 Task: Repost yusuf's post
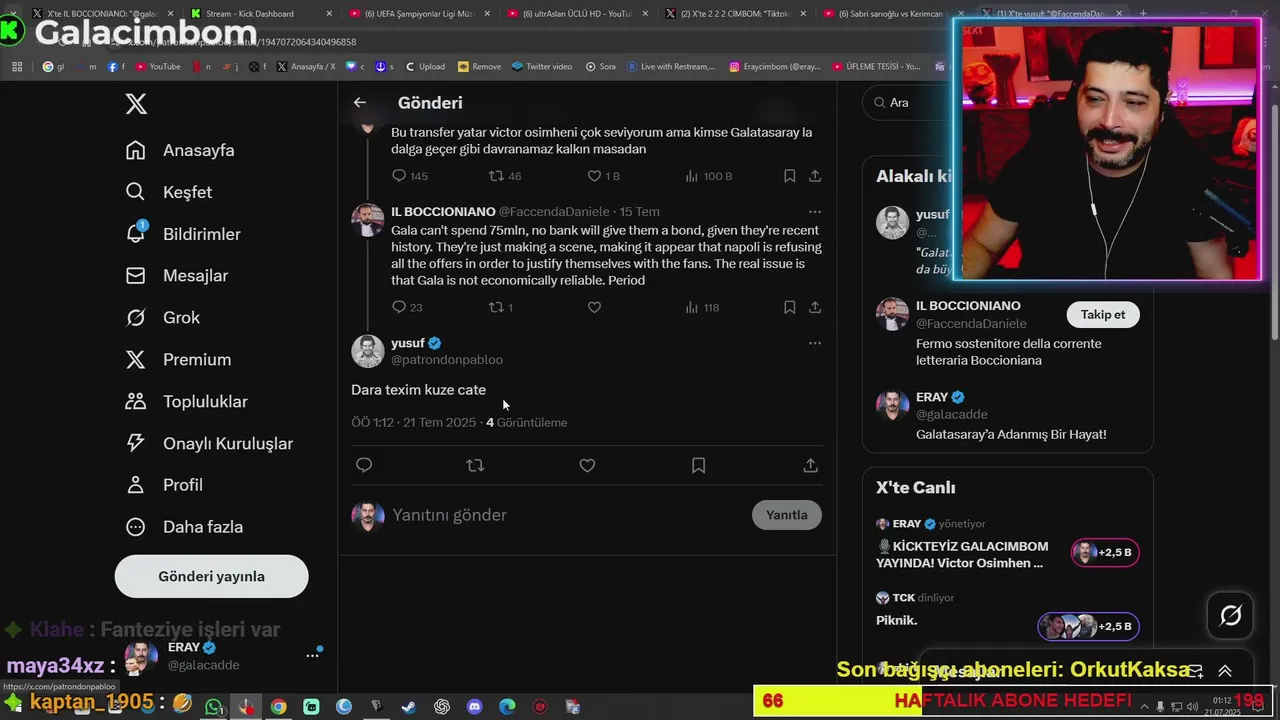pos(475,465)
